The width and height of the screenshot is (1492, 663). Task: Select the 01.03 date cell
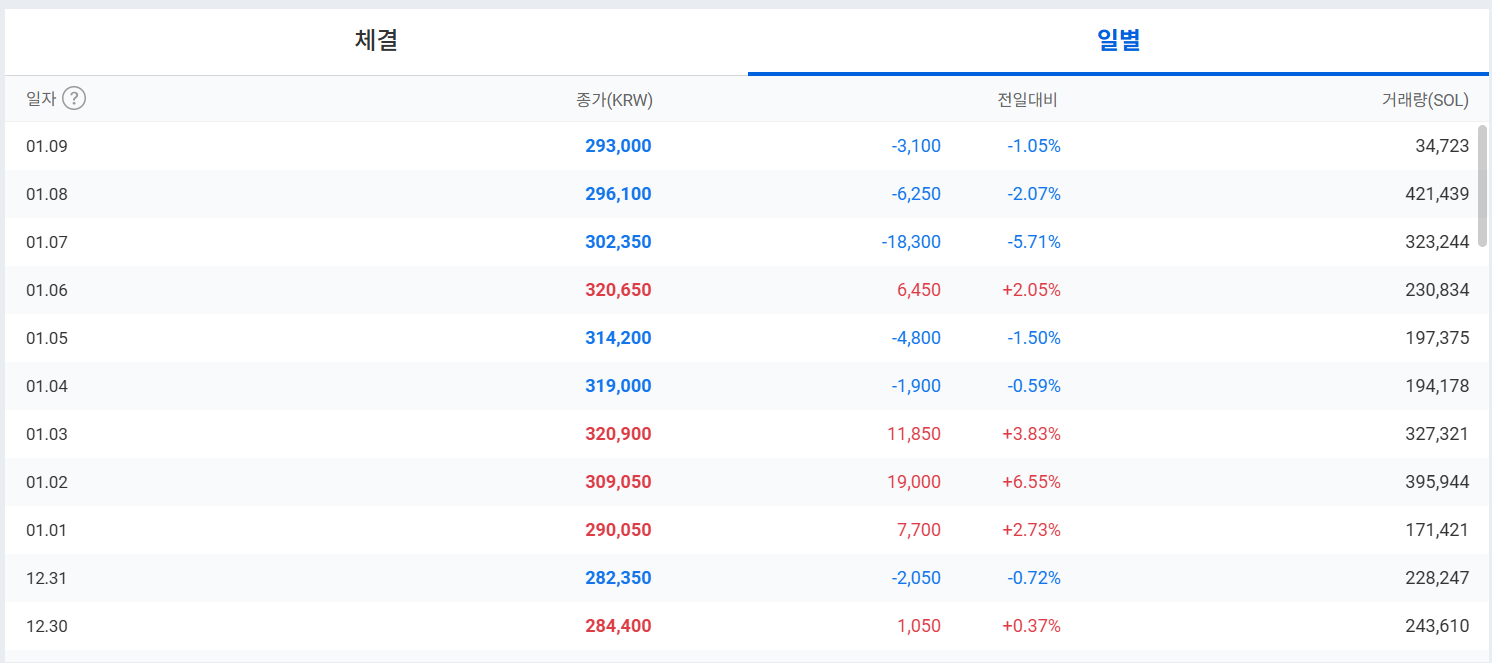coord(47,434)
